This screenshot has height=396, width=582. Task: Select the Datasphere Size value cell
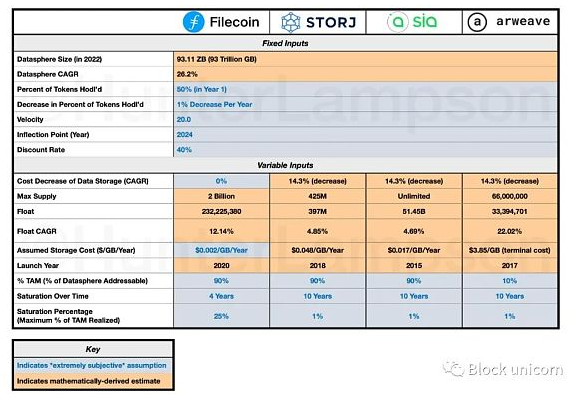click(365, 59)
